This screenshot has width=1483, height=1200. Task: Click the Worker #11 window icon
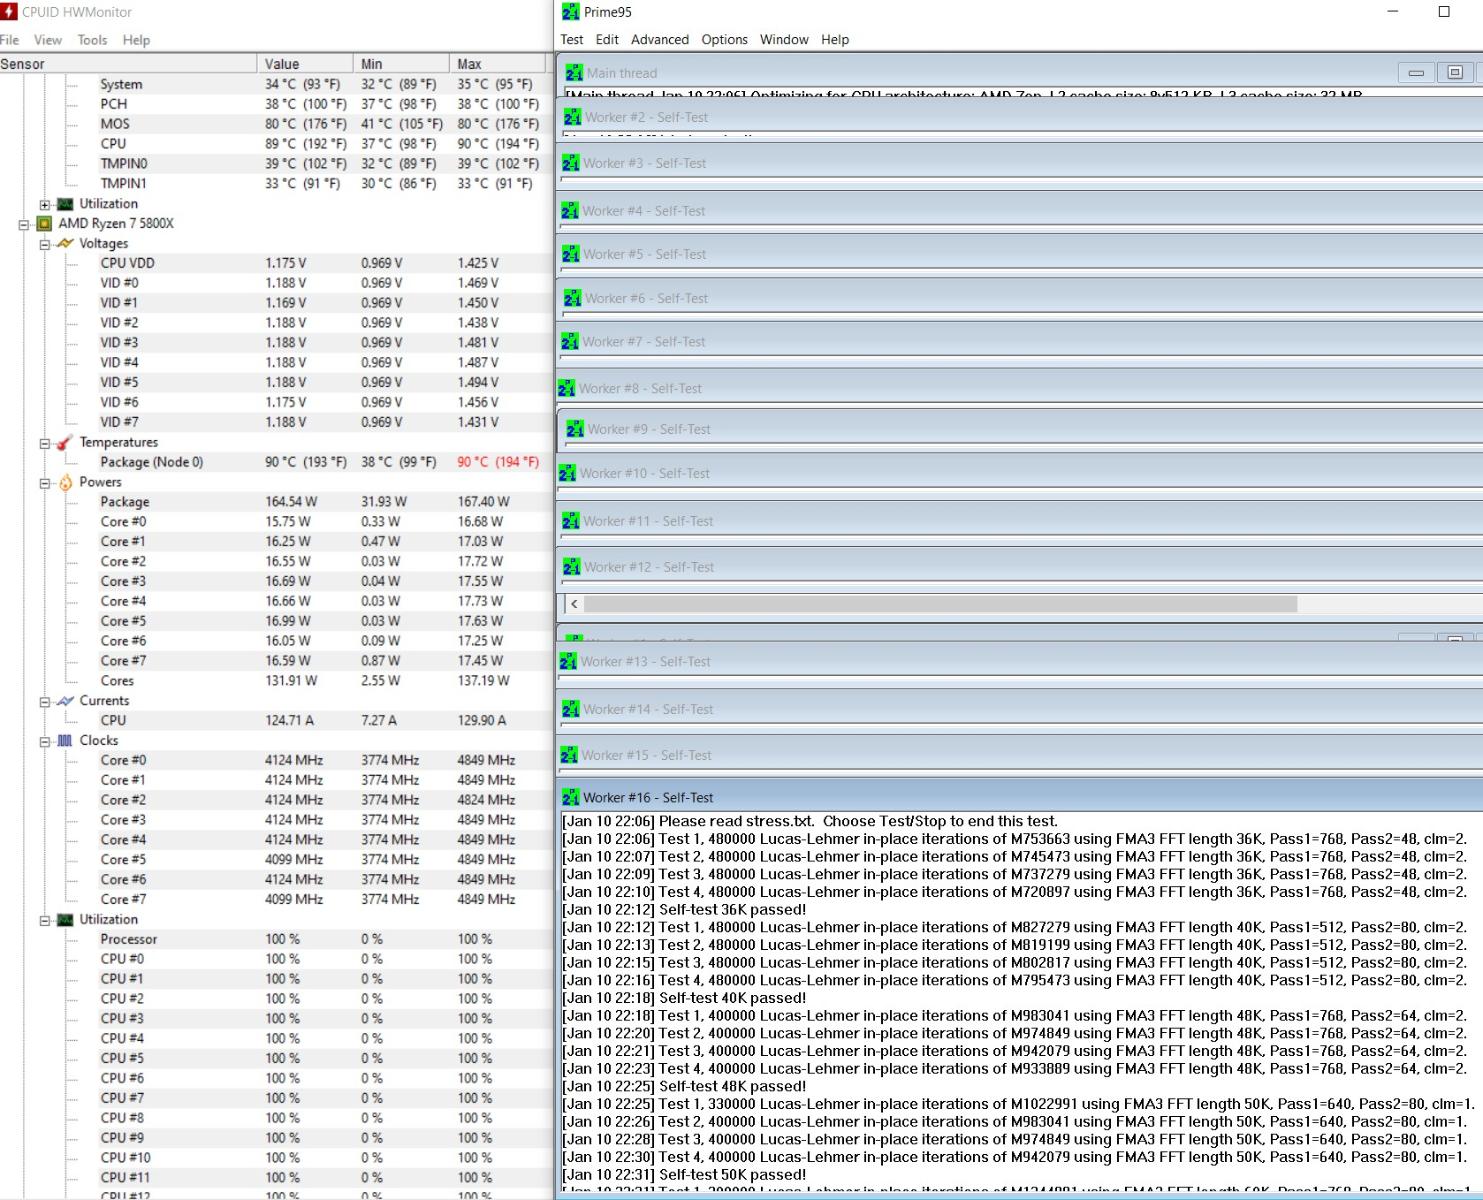571,521
